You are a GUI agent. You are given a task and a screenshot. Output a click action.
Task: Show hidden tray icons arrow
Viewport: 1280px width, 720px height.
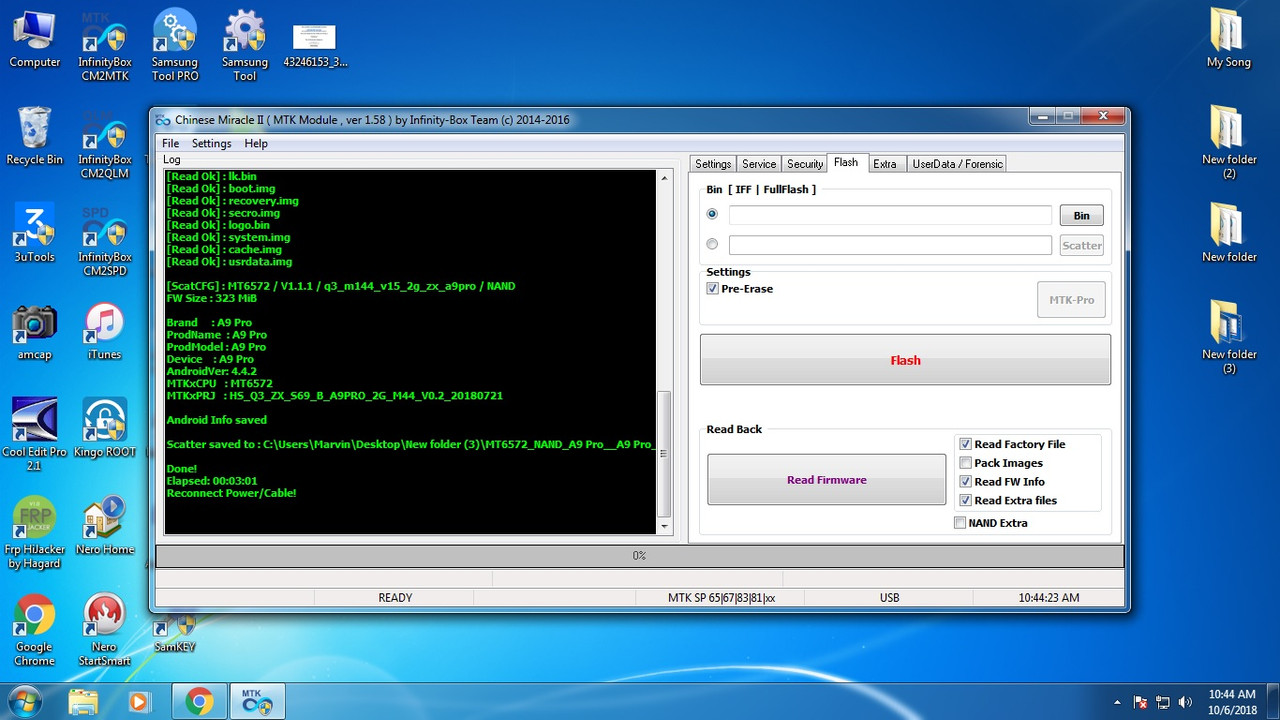click(x=1118, y=702)
